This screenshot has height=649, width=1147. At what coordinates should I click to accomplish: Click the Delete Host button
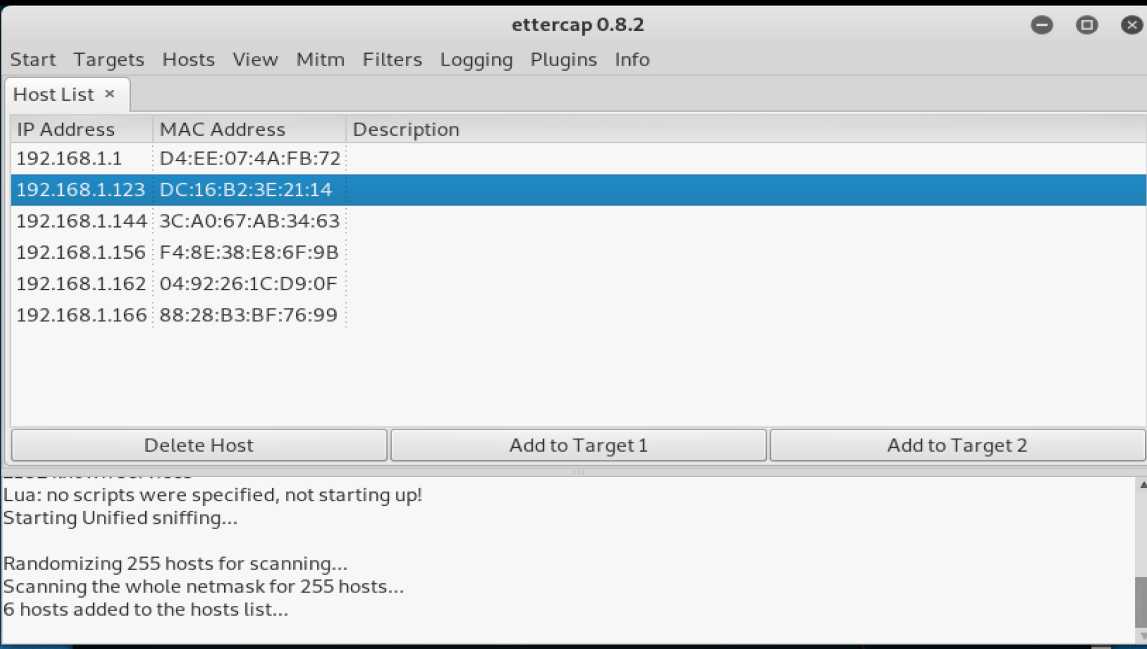point(199,445)
